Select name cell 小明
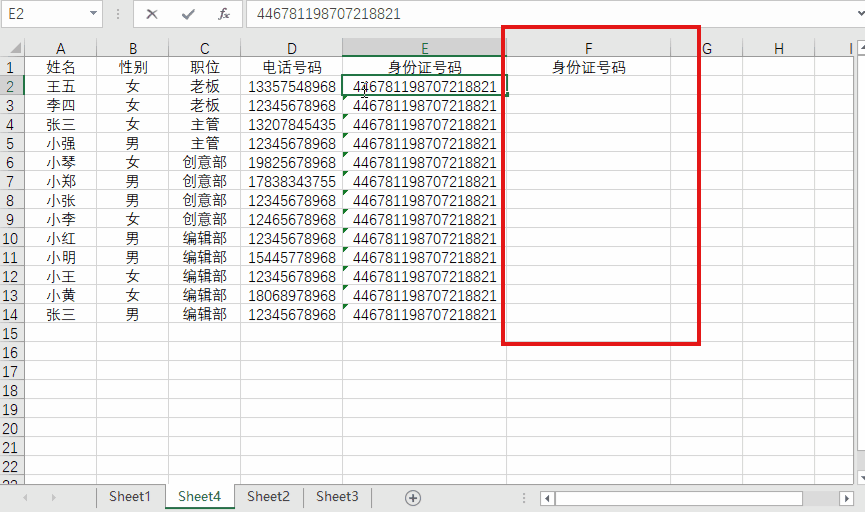The width and height of the screenshot is (865, 512). click(x=61, y=257)
